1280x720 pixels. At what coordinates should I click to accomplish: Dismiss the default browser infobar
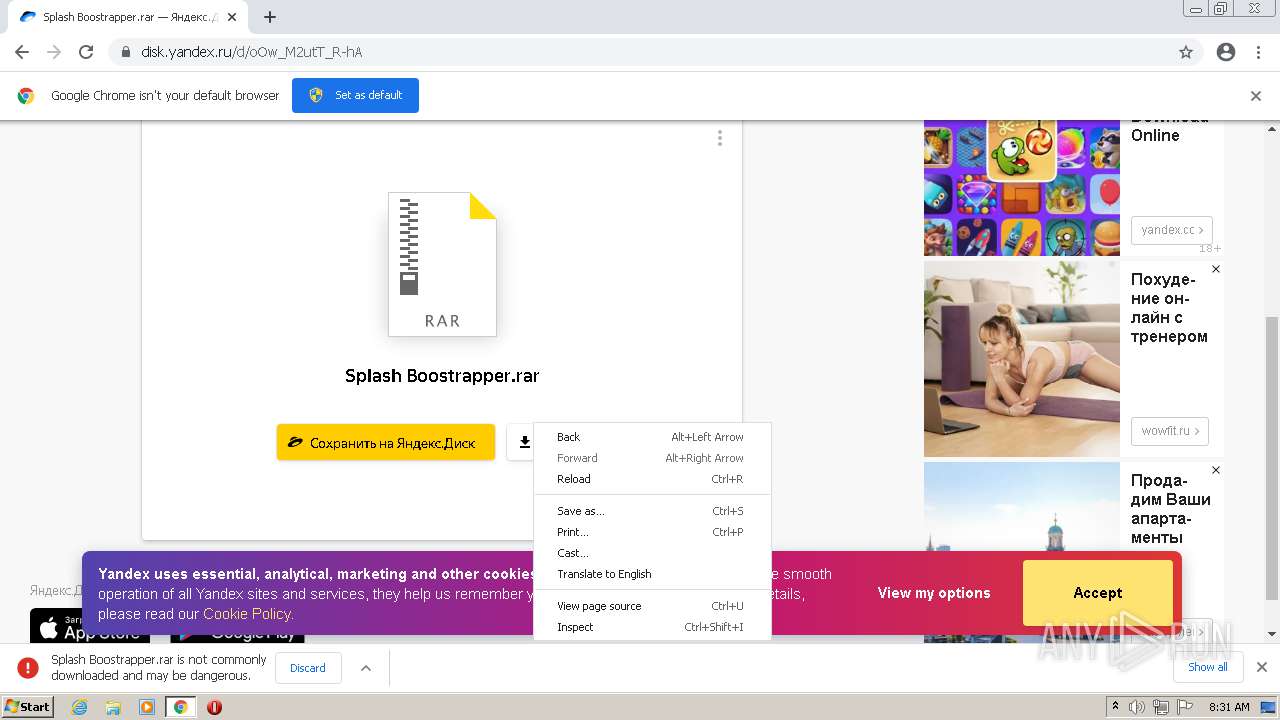1256,96
